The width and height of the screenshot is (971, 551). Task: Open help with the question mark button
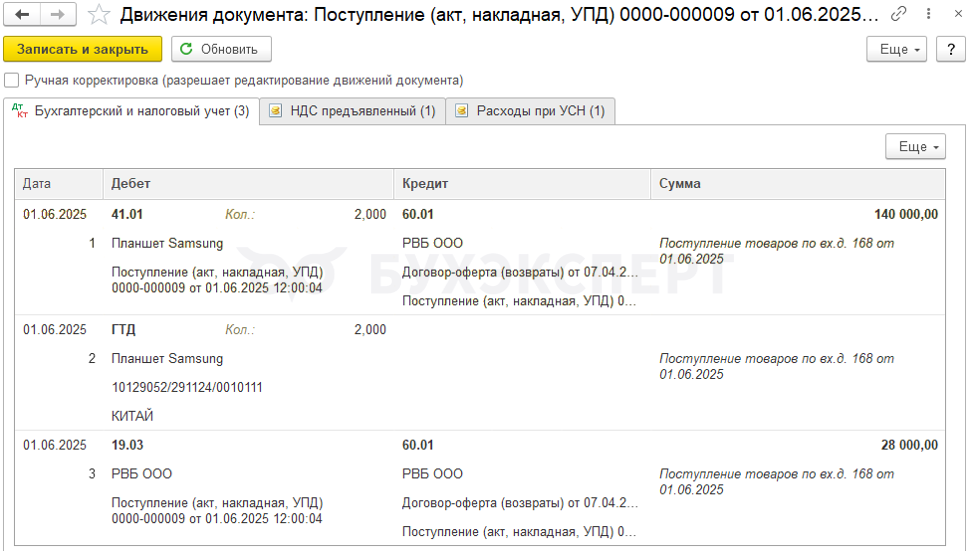click(951, 50)
